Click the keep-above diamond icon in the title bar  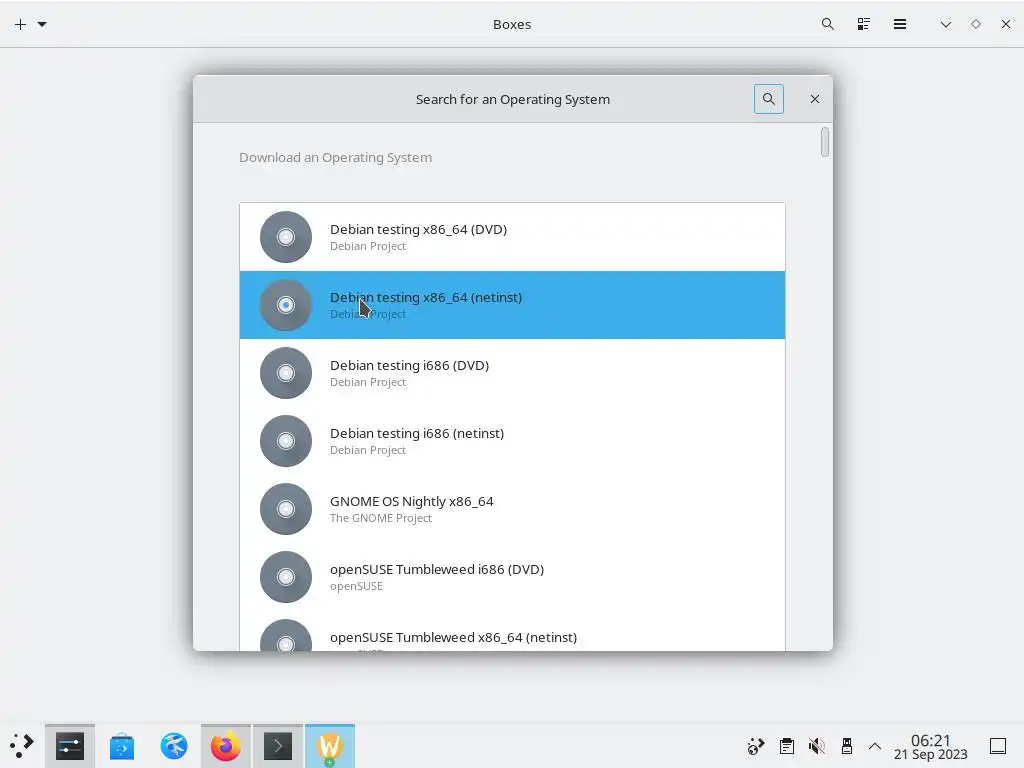point(976,24)
